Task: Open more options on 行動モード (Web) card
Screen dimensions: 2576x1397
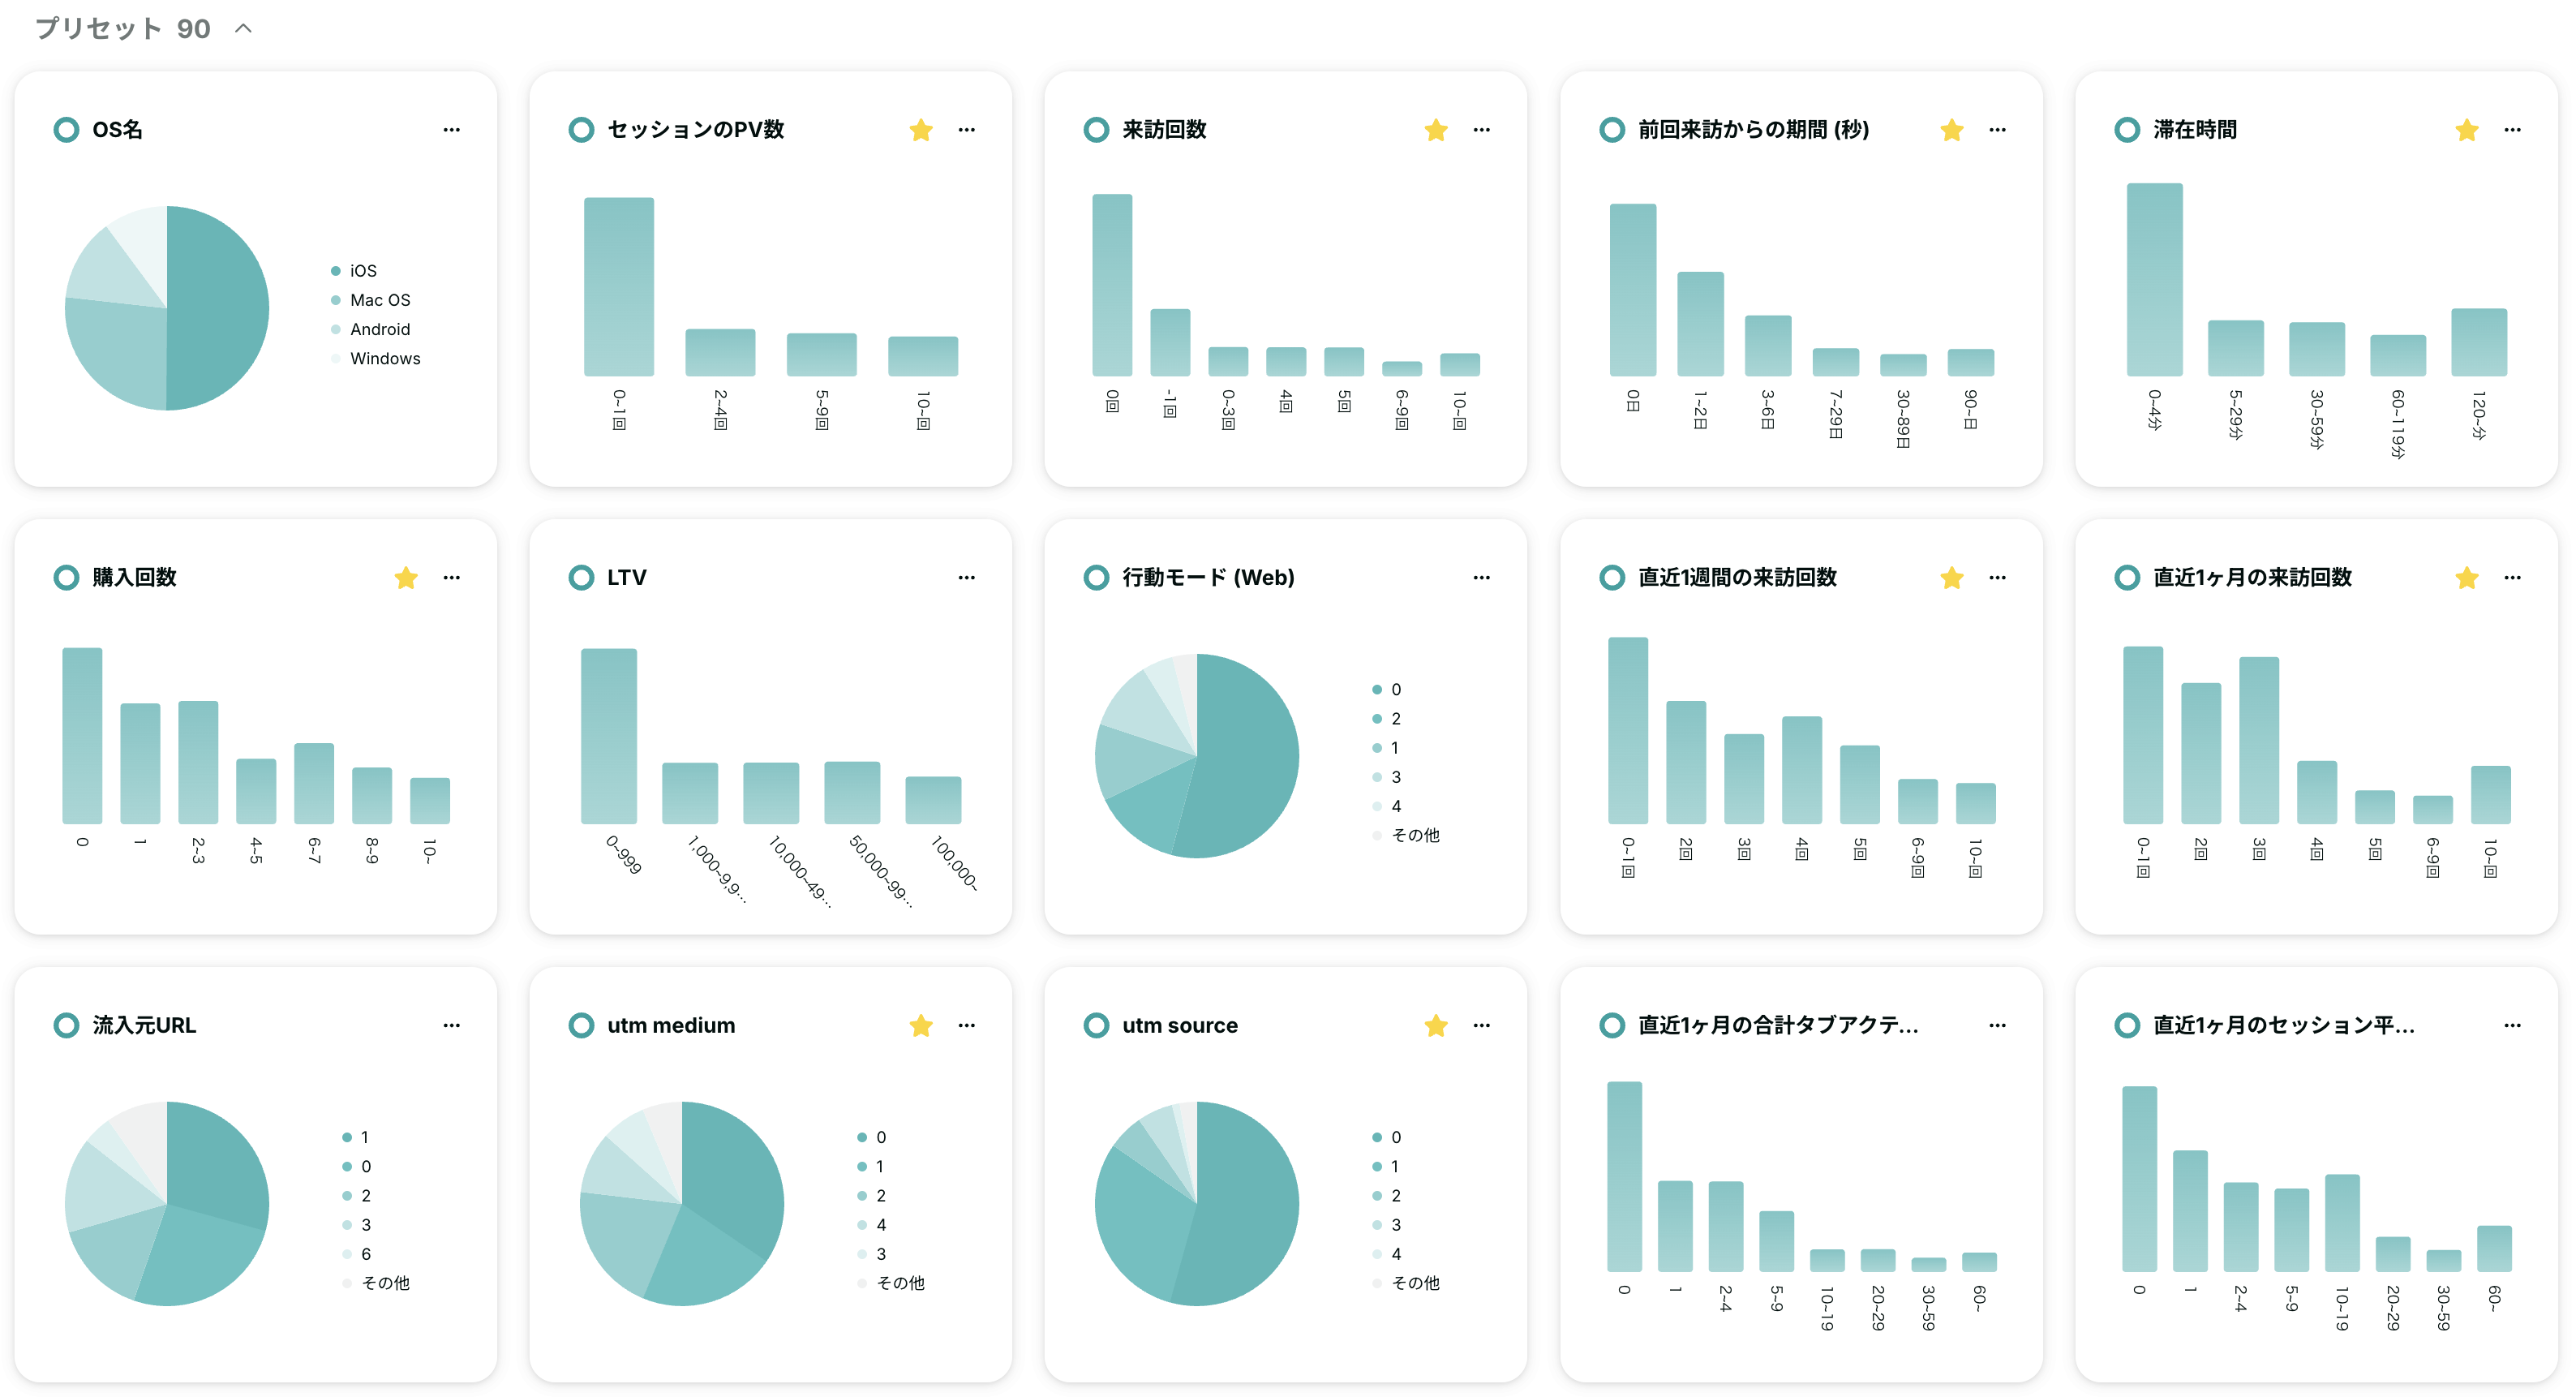Action: (x=1481, y=578)
